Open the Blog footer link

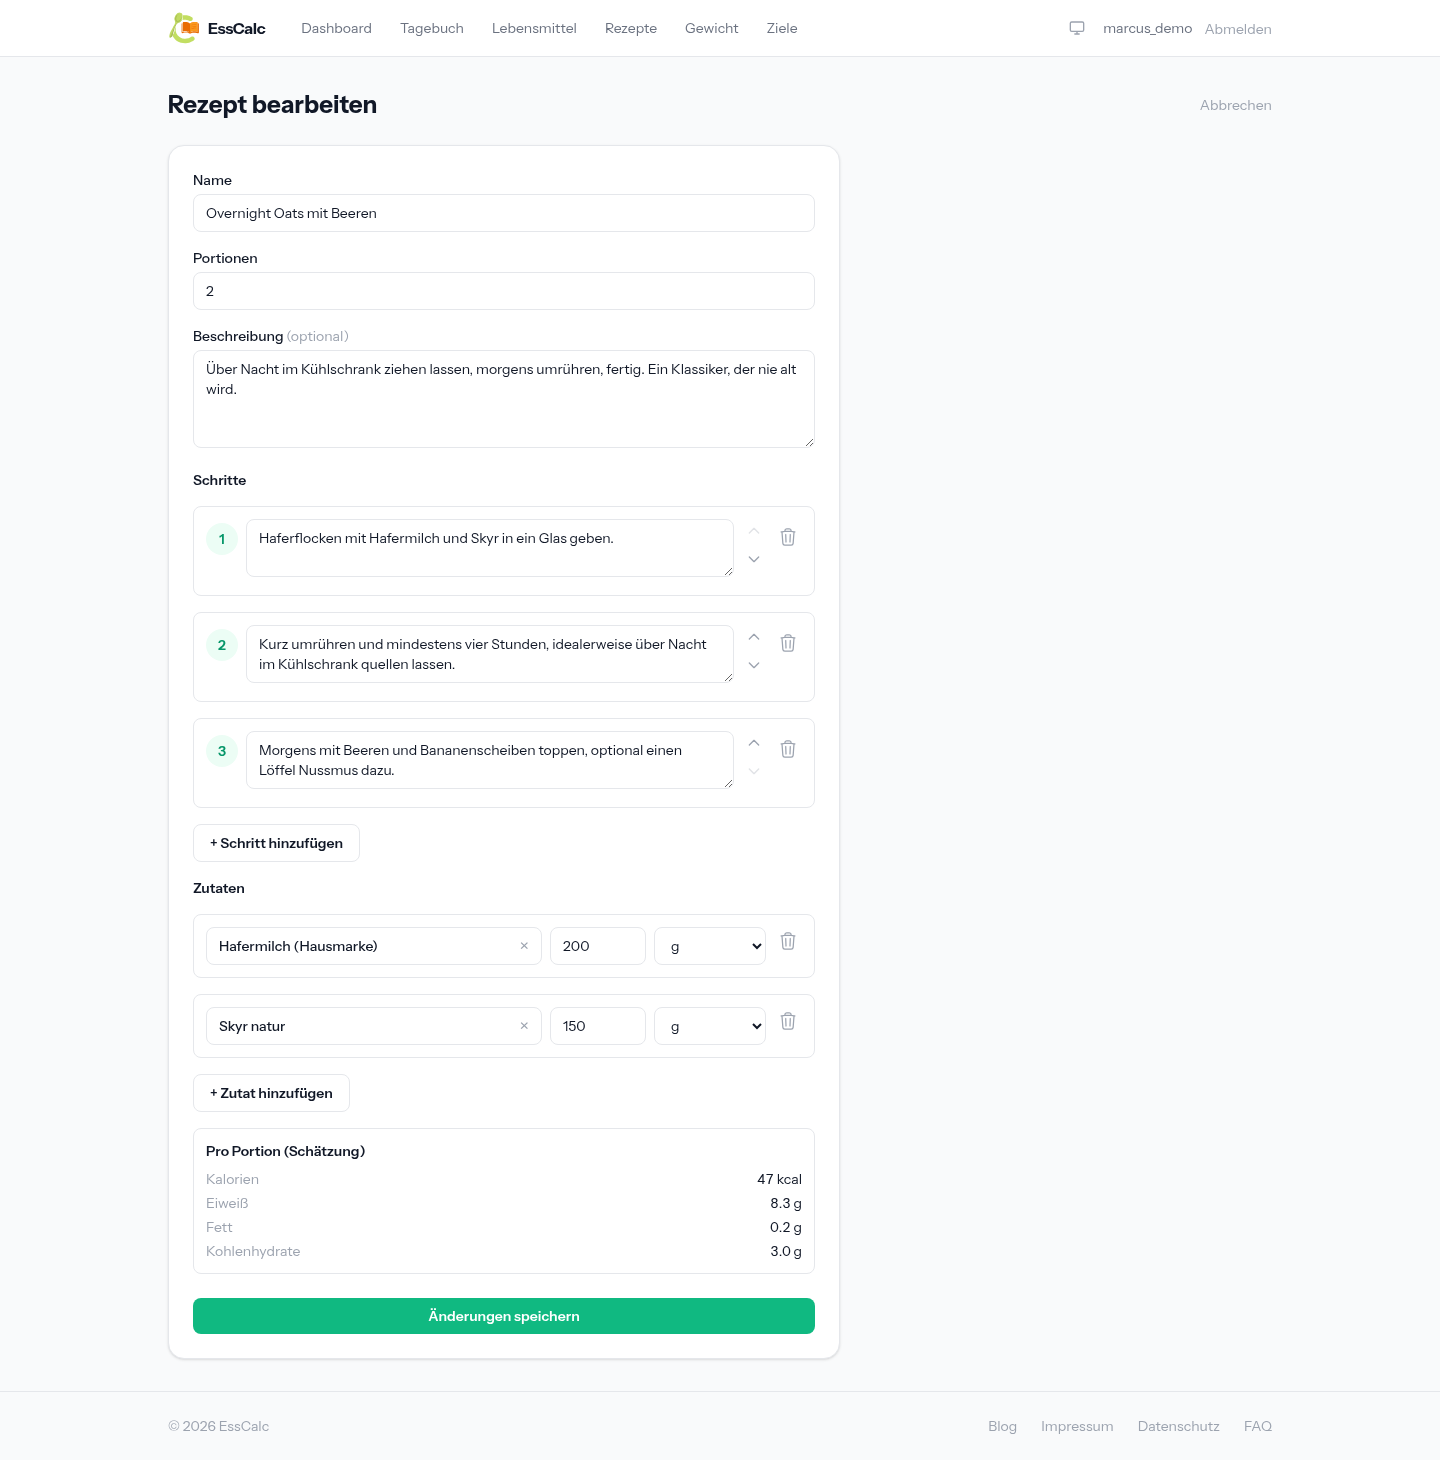click(x=1002, y=1426)
